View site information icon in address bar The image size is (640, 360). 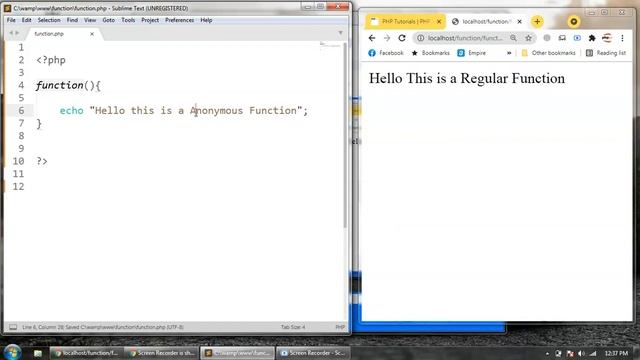420,38
